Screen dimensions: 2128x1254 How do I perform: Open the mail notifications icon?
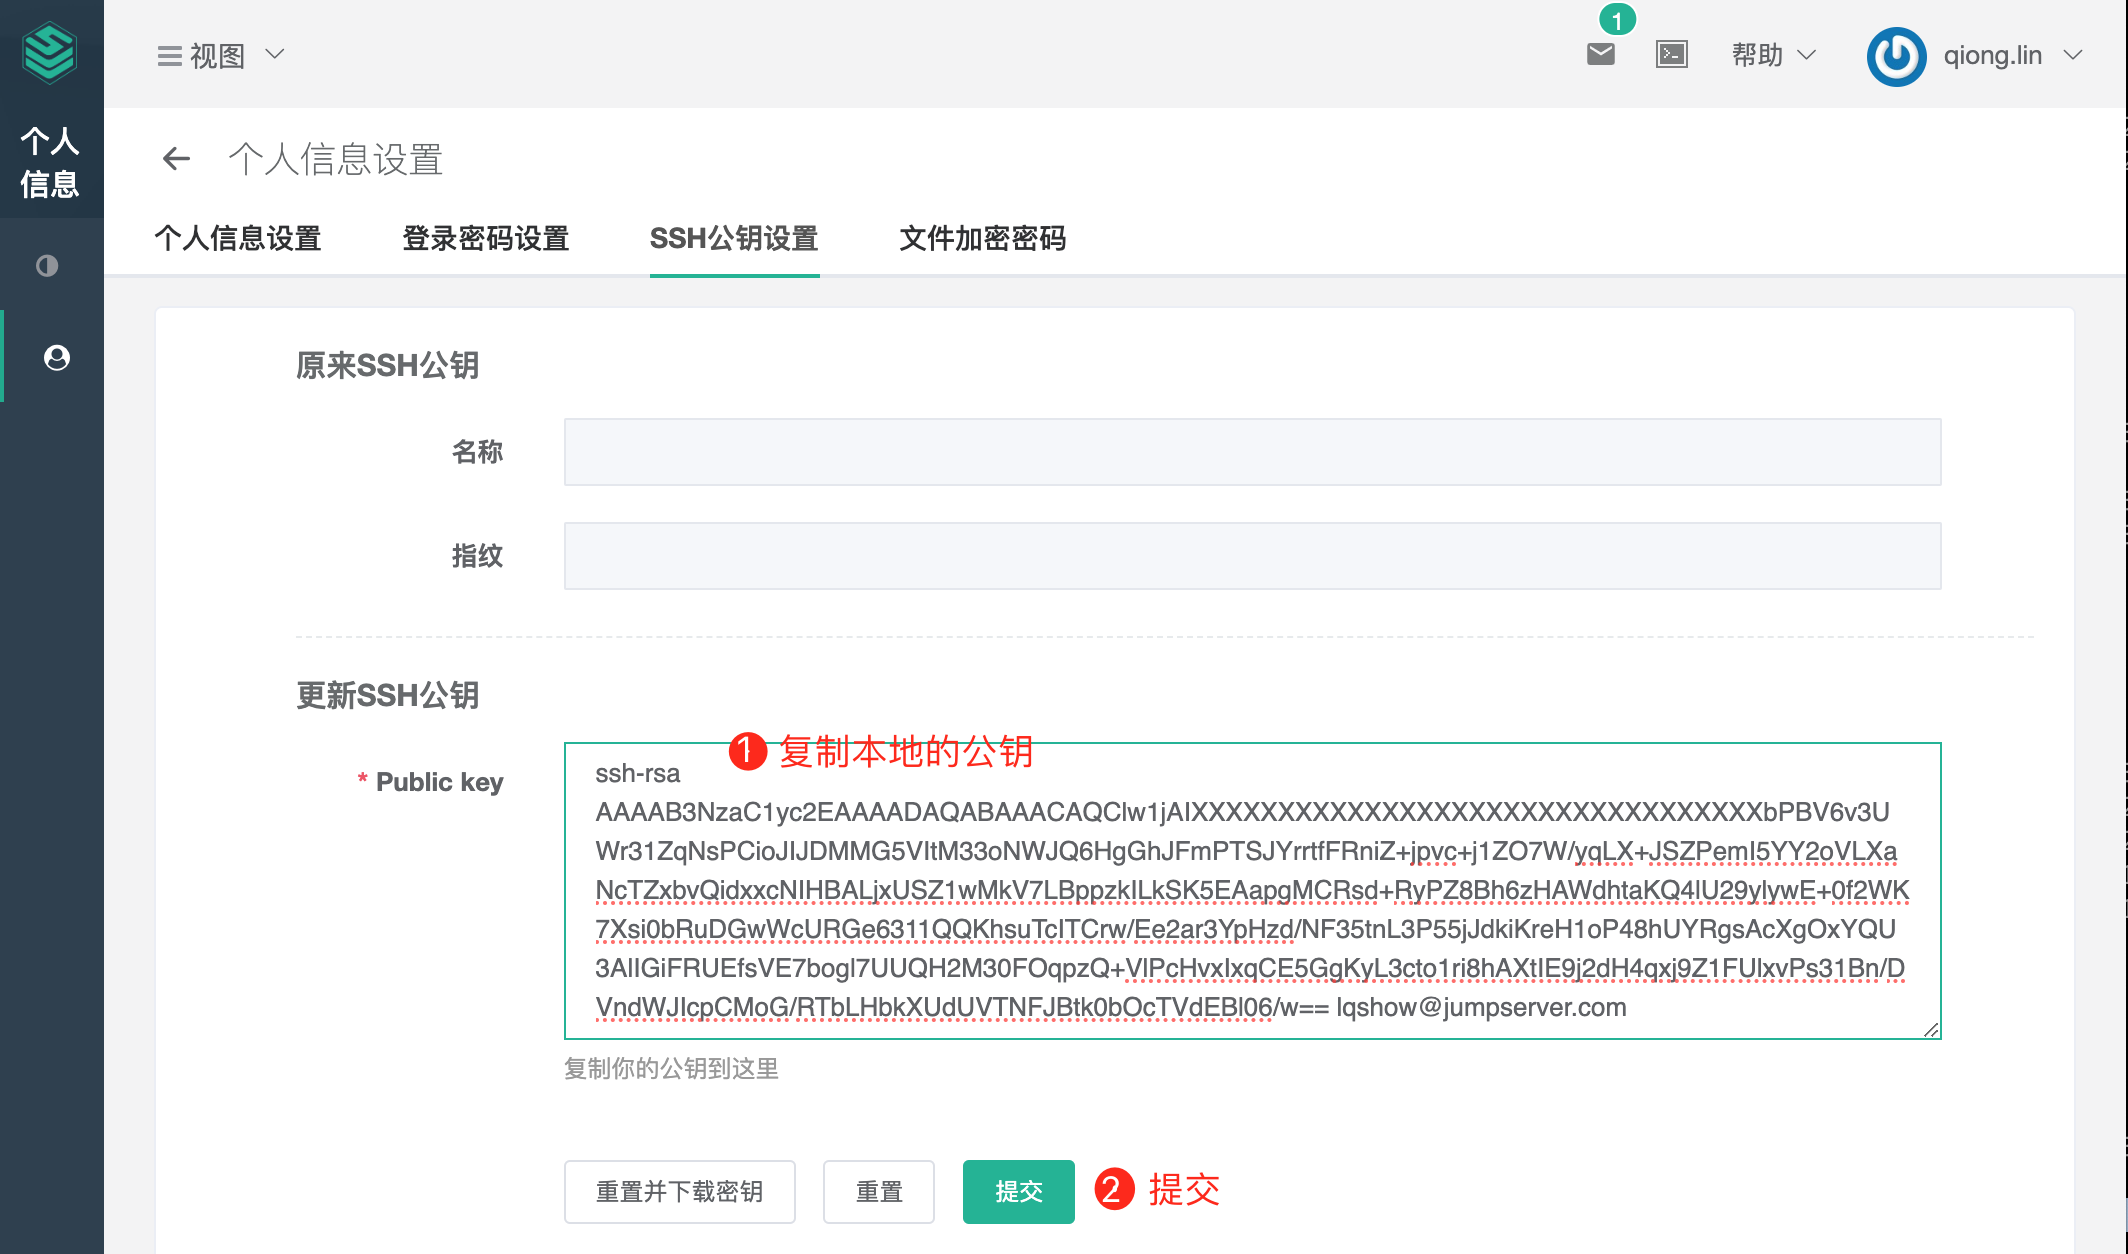1601,54
